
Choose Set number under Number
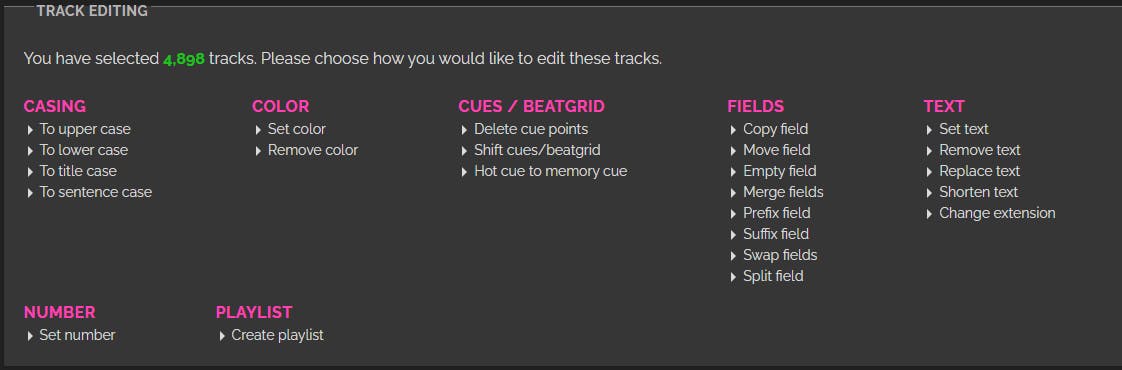pos(77,335)
